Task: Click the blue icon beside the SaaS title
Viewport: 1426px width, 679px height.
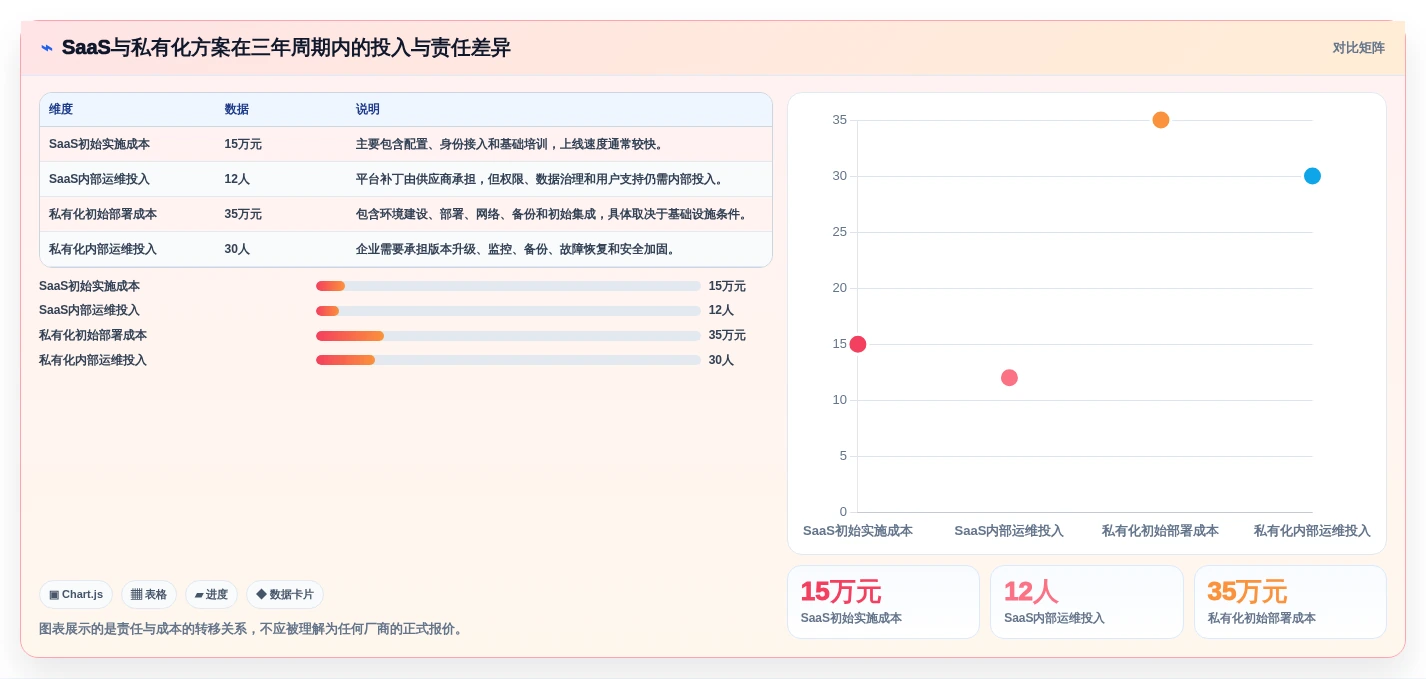Action: [47, 48]
